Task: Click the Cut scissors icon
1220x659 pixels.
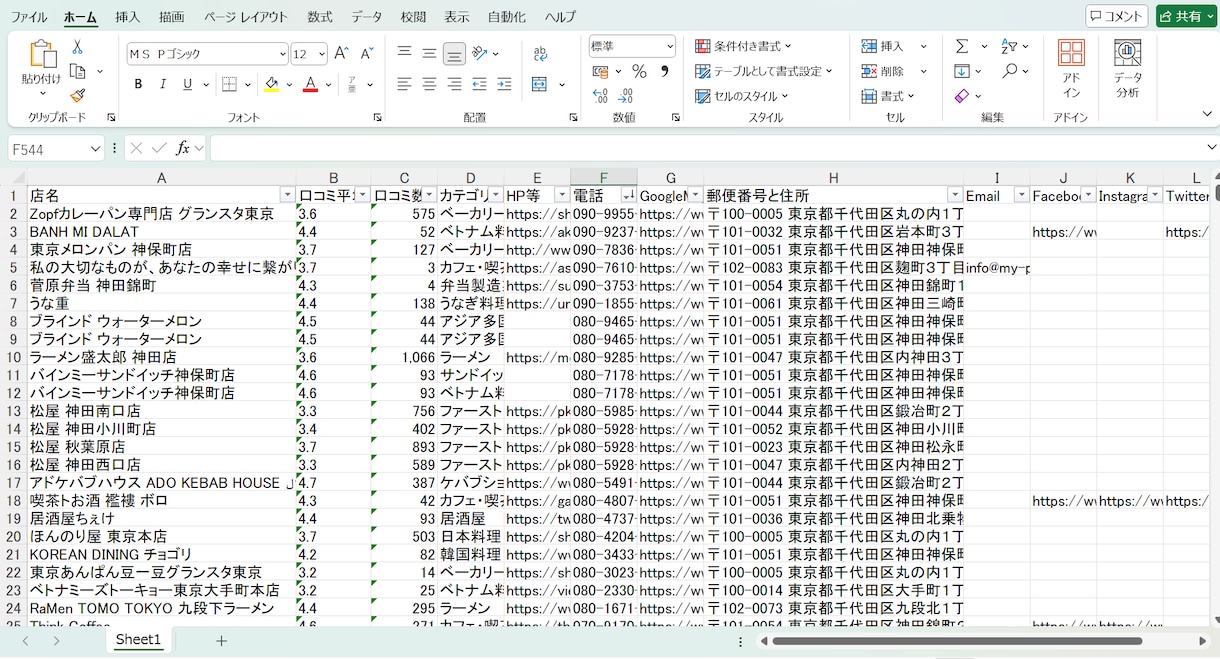Action: 78,47
